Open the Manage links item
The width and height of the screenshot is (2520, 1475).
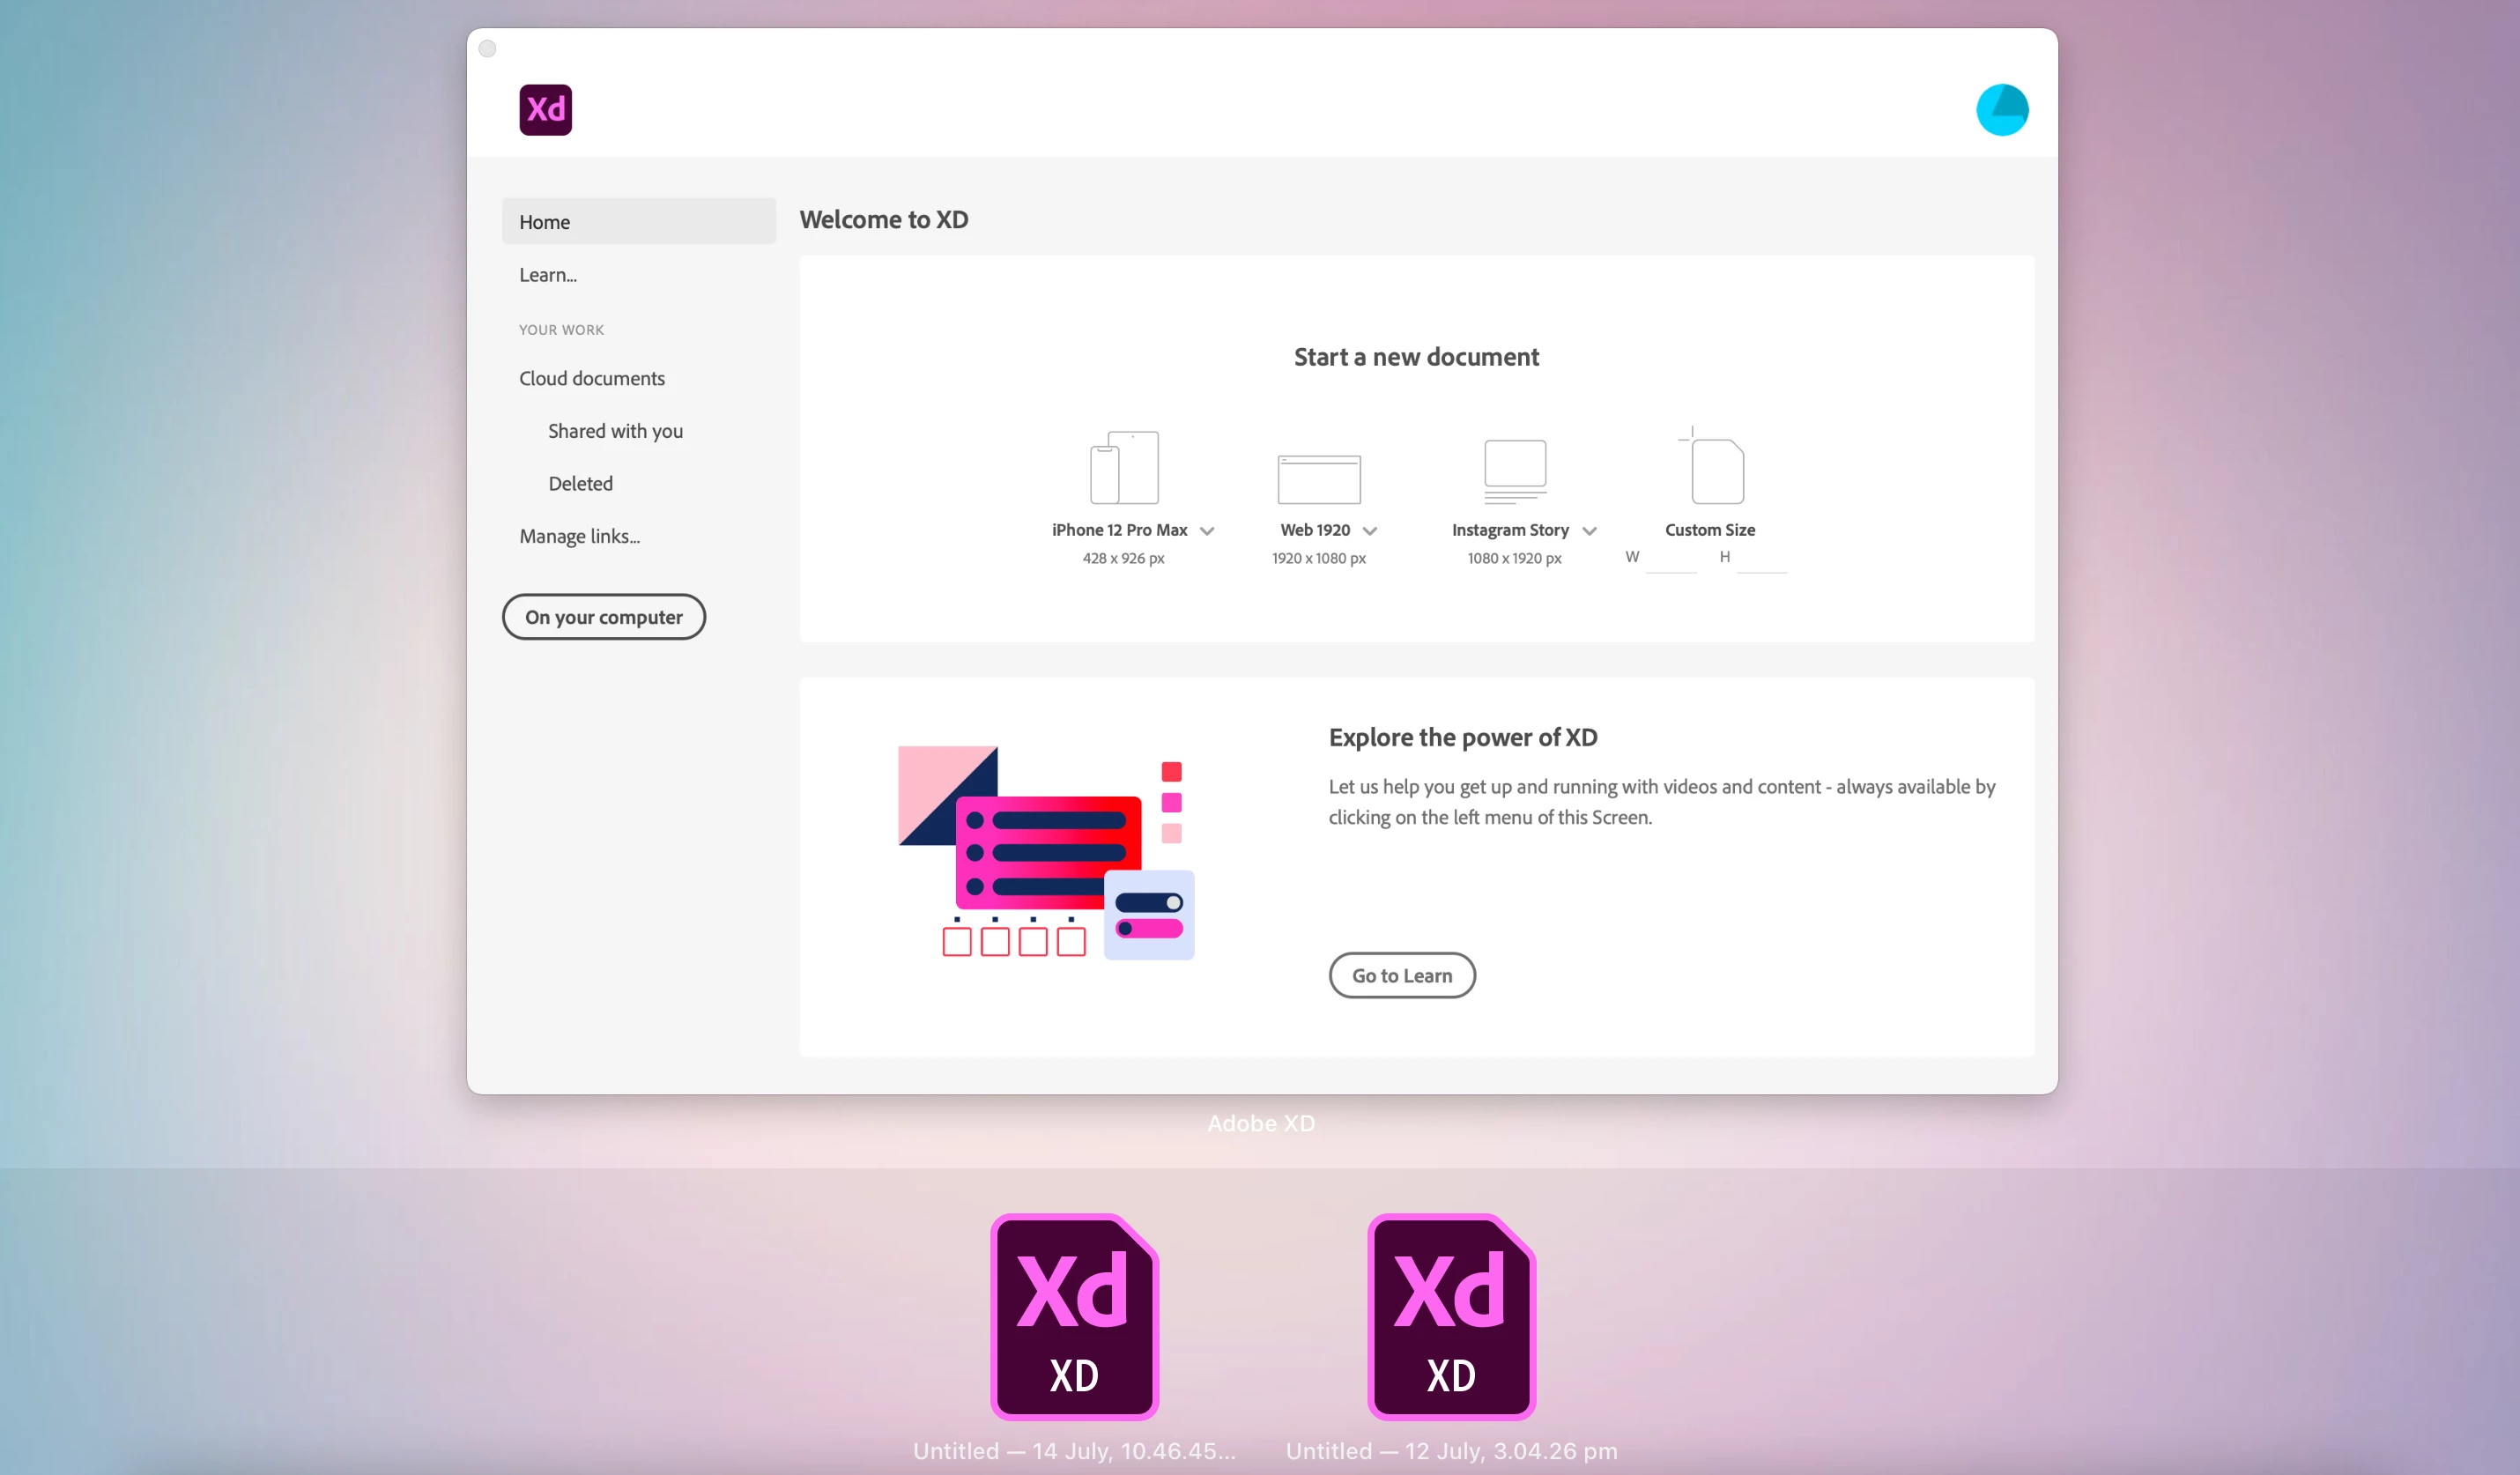tap(579, 536)
